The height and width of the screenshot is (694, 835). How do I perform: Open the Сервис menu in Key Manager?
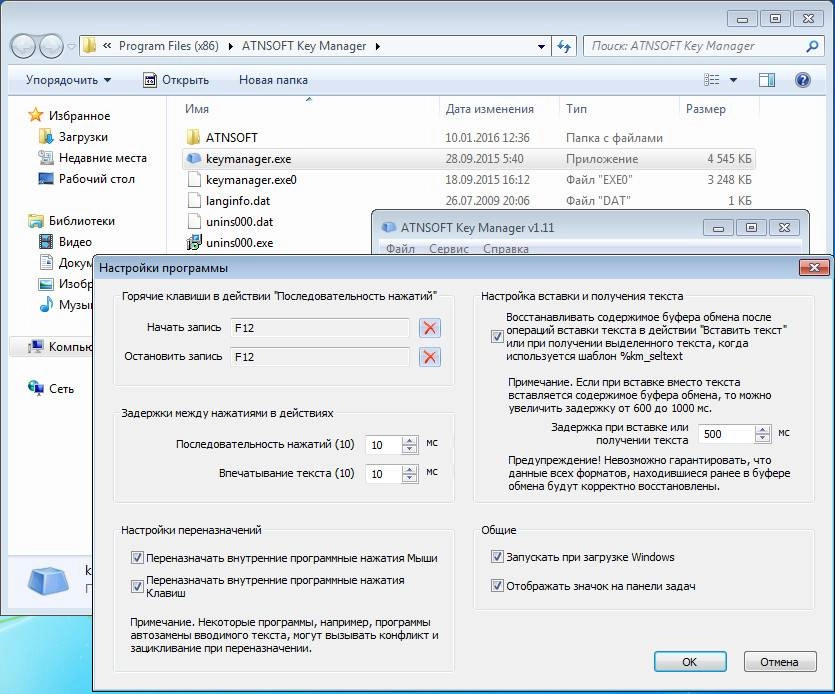pyautogui.click(x=448, y=249)
